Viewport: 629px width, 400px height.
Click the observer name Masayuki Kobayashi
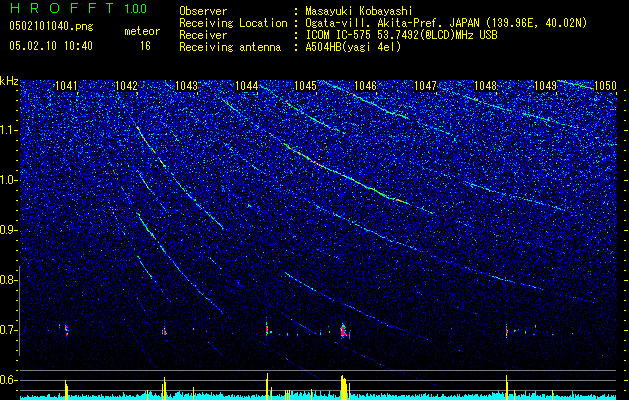[359, 11]
